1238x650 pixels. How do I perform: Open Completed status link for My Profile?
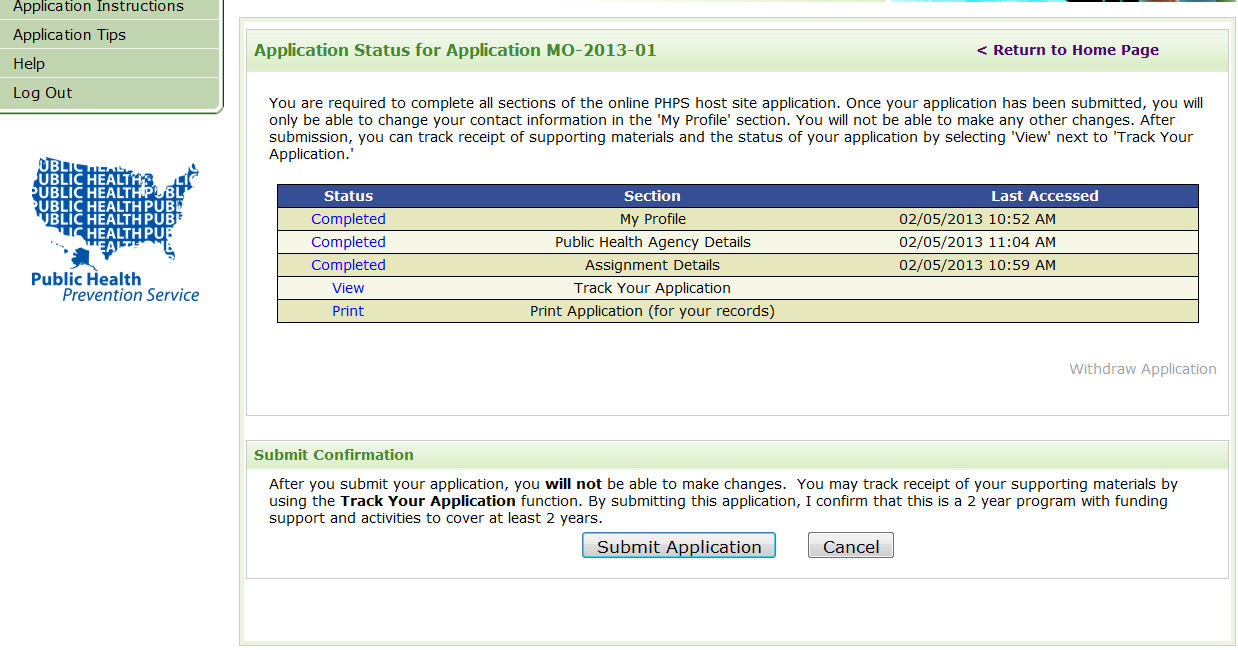[x=348, y=219]
